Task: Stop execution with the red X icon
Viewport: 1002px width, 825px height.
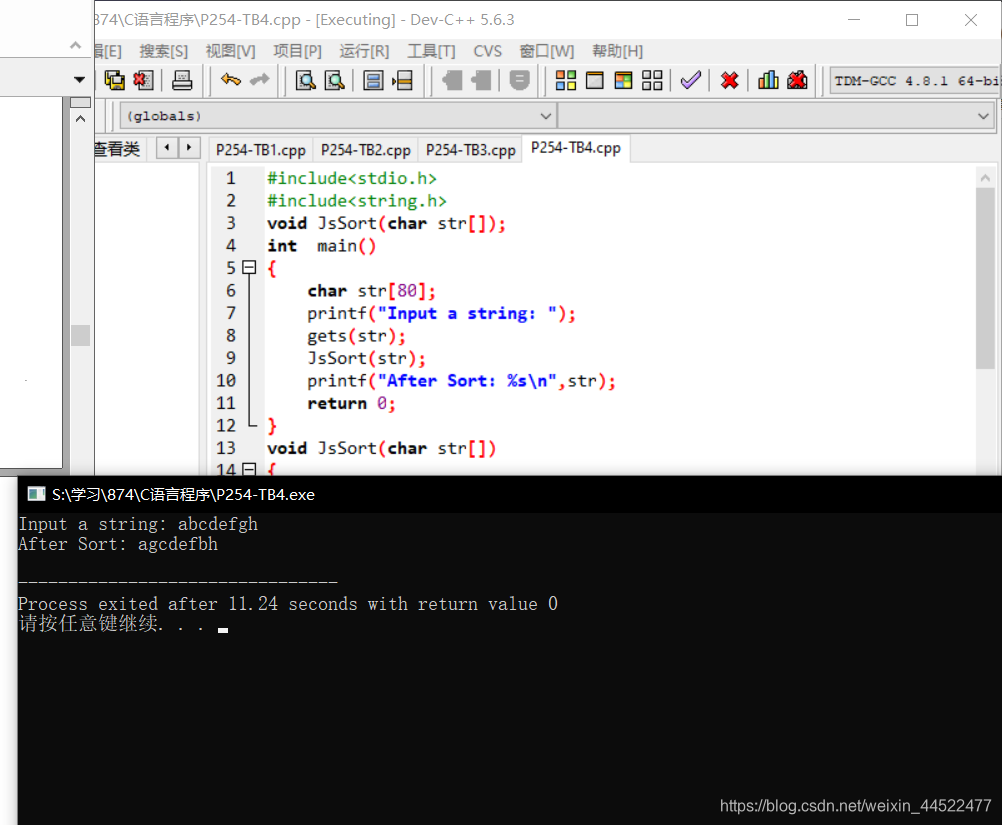Action: (730, 81)
